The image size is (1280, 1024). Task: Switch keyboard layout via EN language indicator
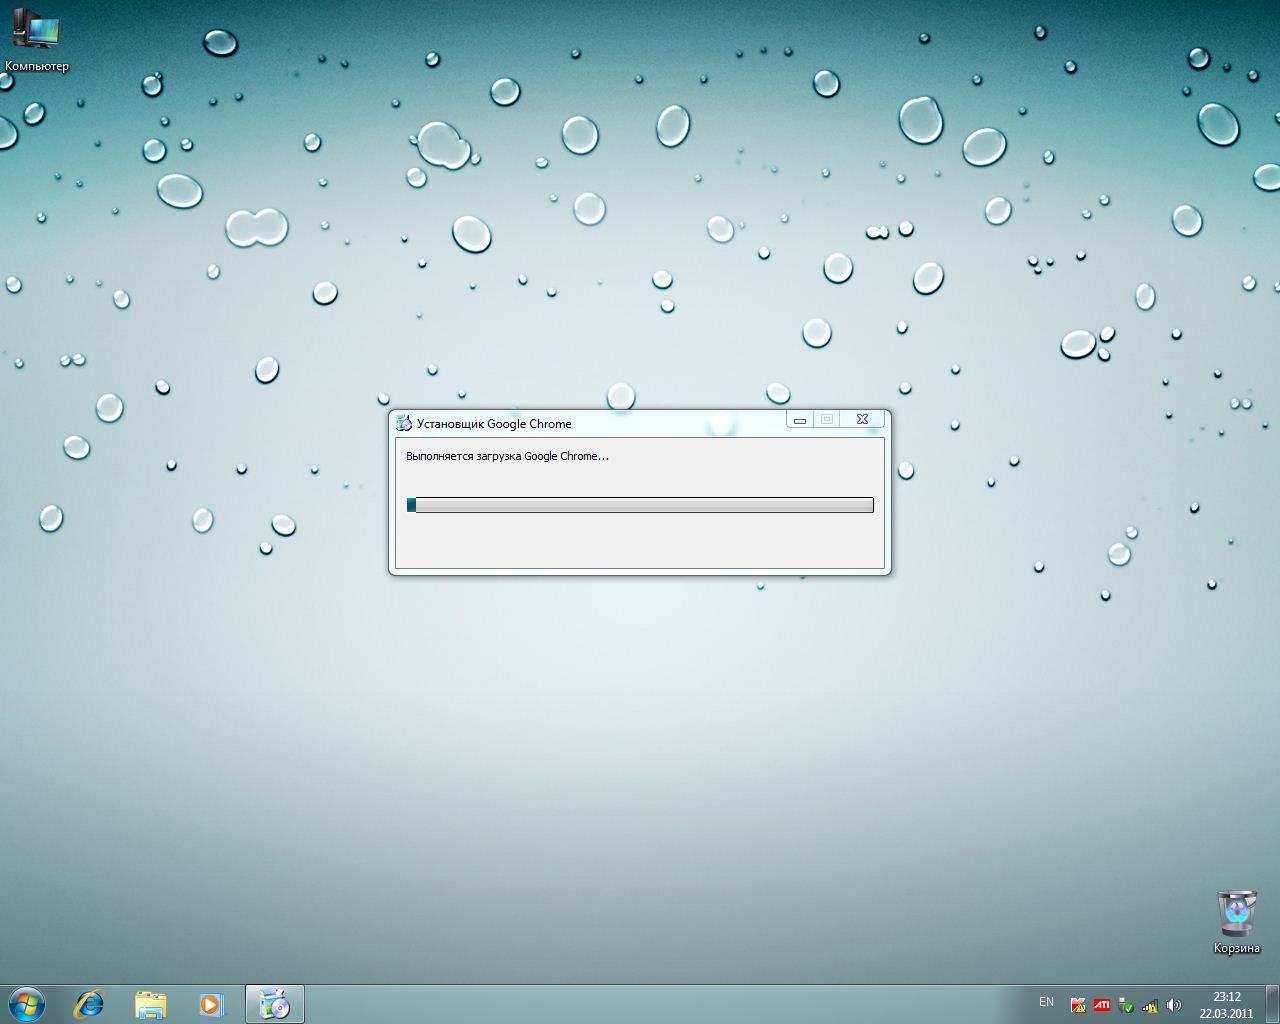click(1046, 1003)
